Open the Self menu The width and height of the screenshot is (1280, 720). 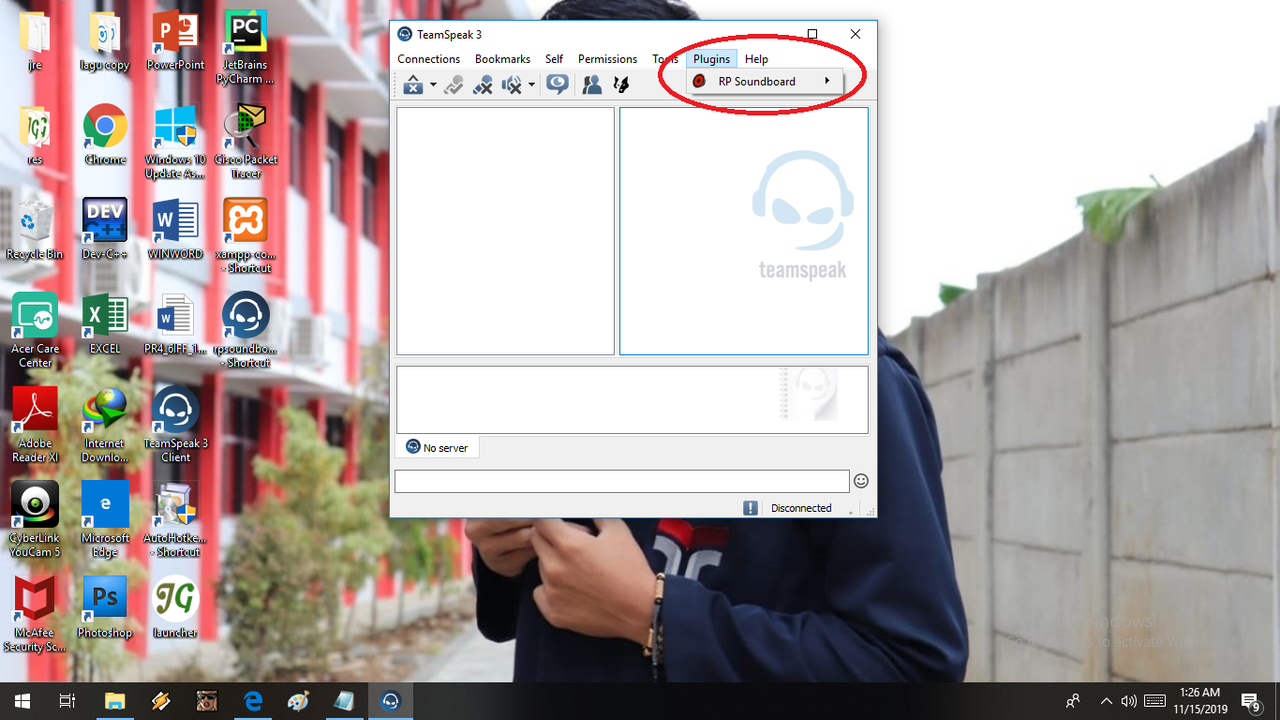click(x=554, y=59)
